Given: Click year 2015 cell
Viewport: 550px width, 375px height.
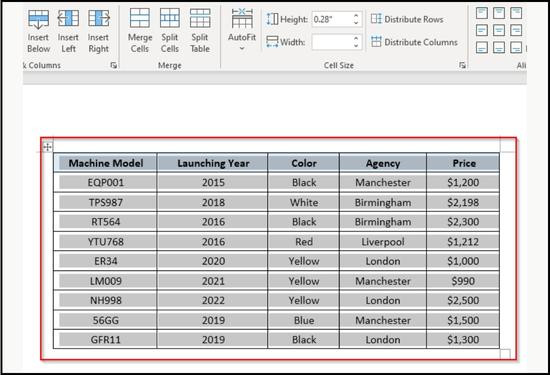Looking at the screenshot, I should pyautogui.click(x=213, y=182).
